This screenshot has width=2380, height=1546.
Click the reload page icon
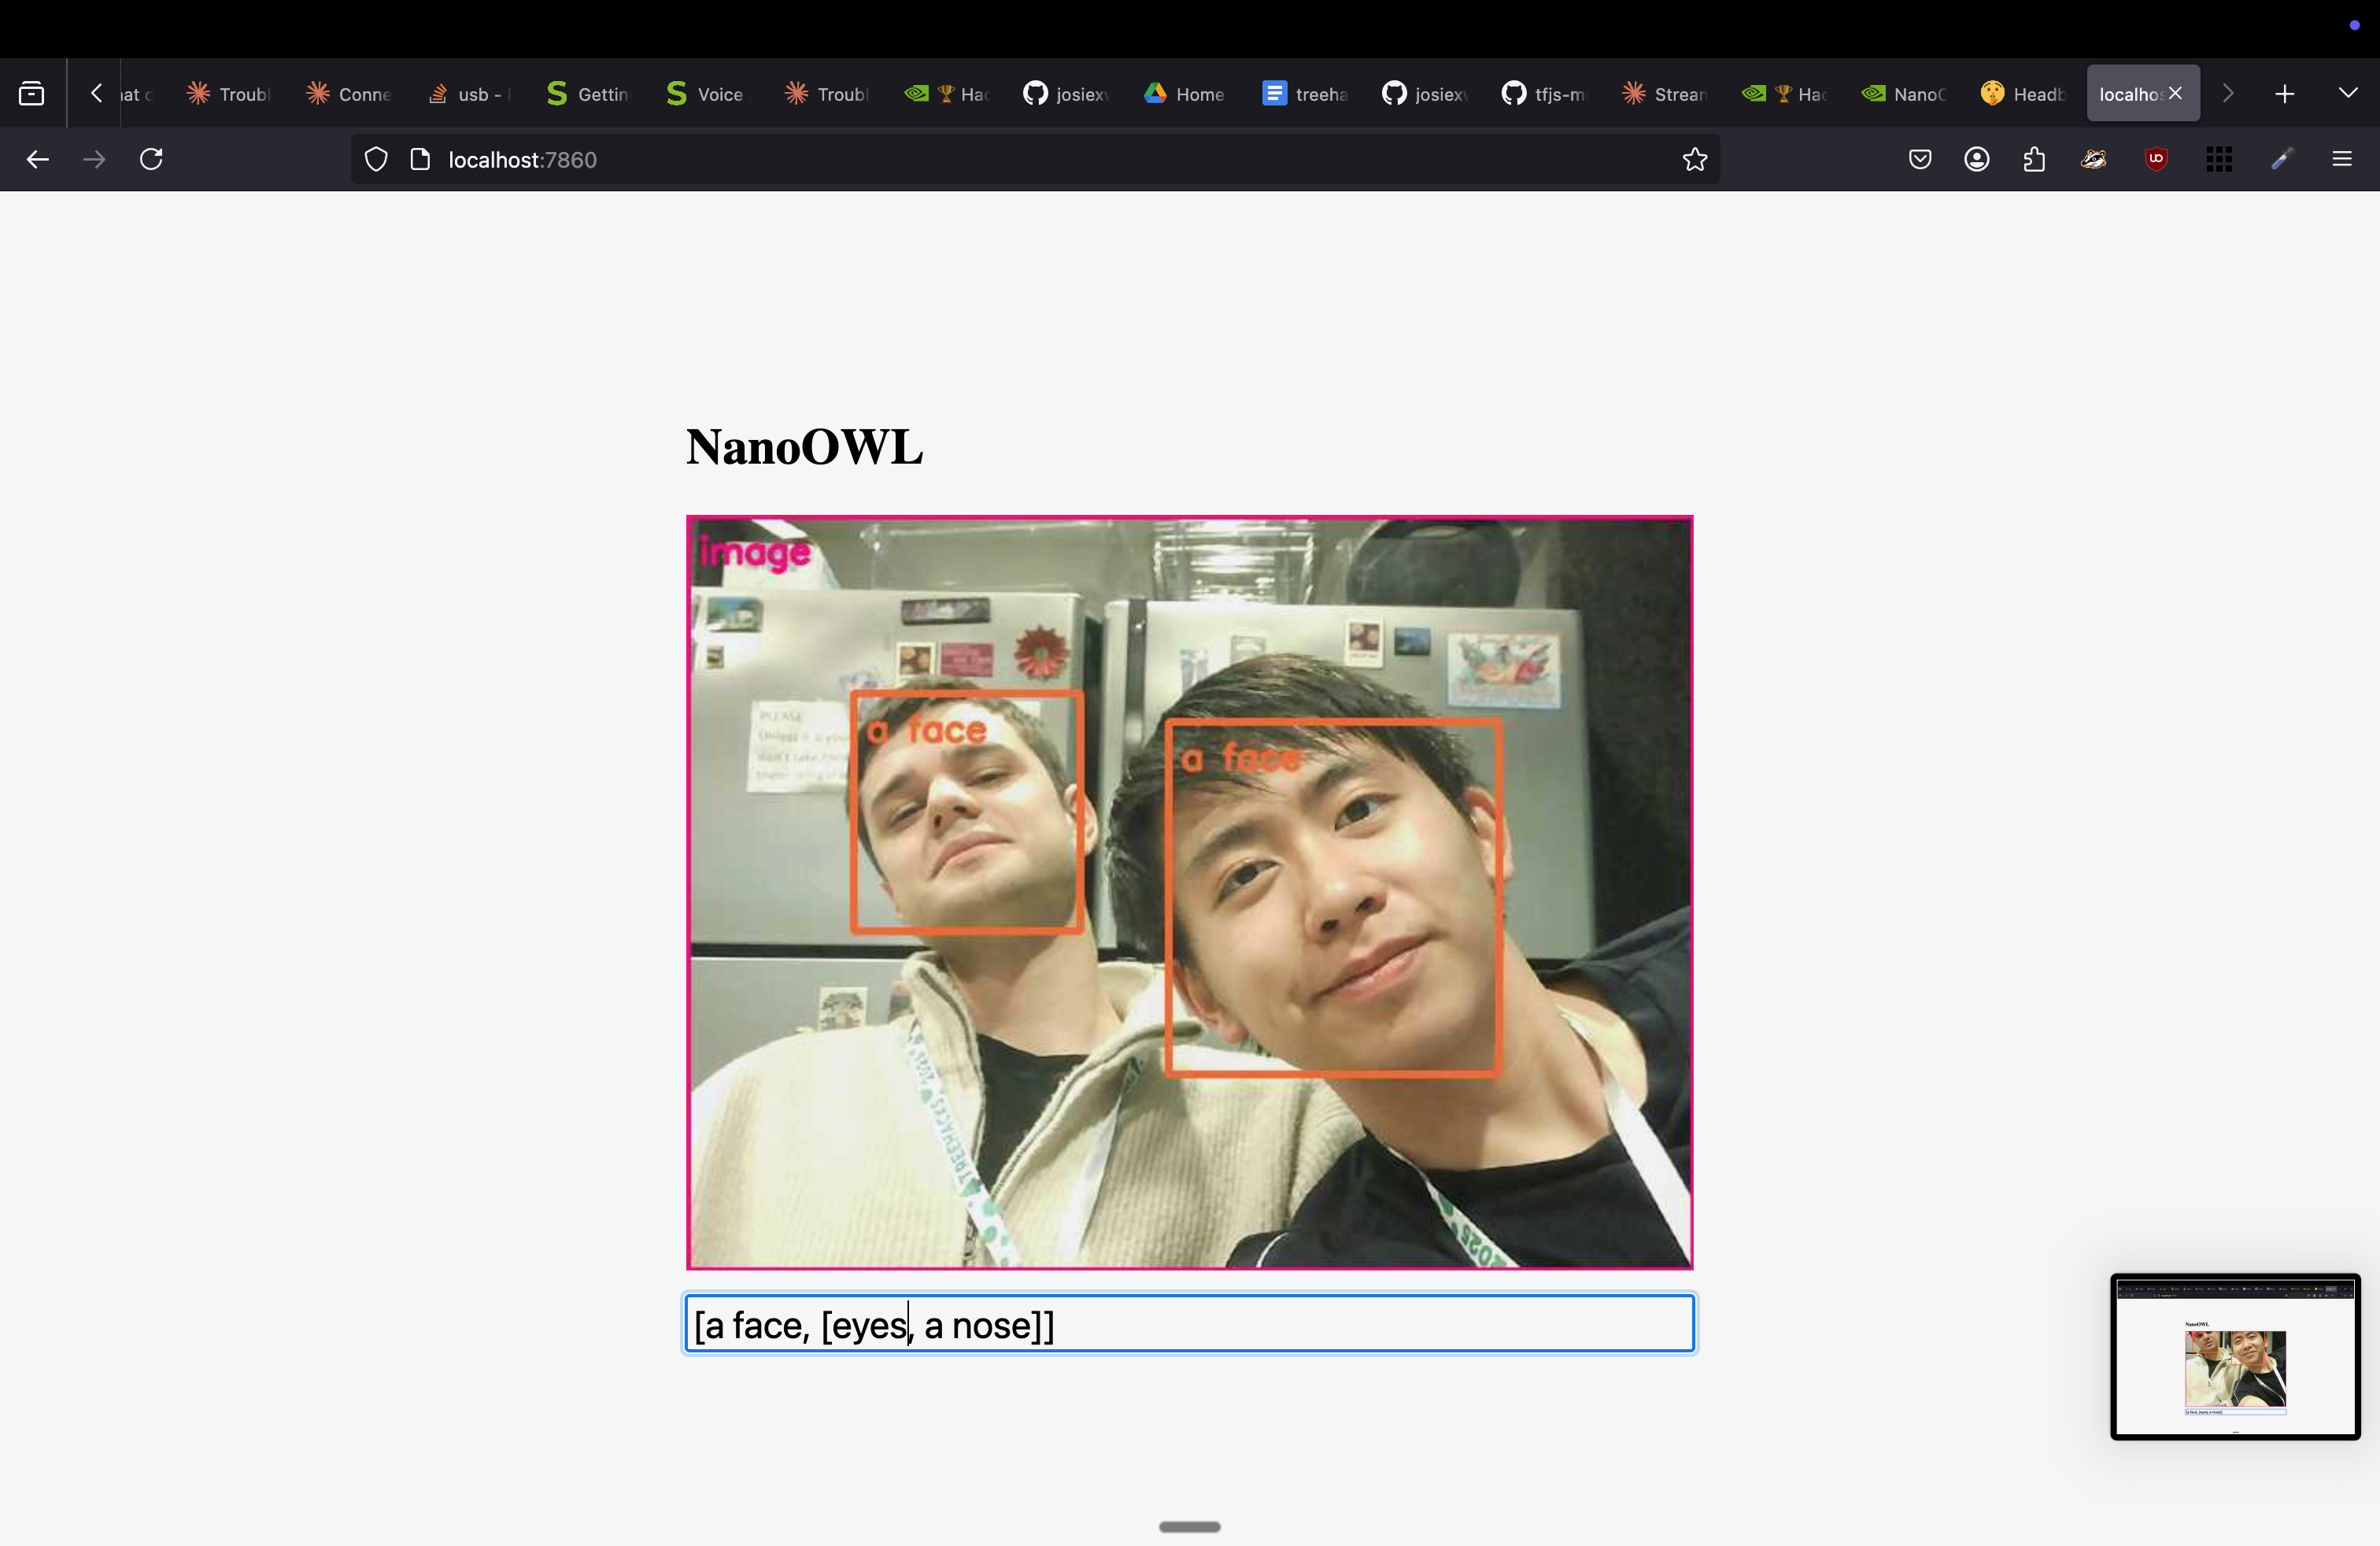coord(151,159)
